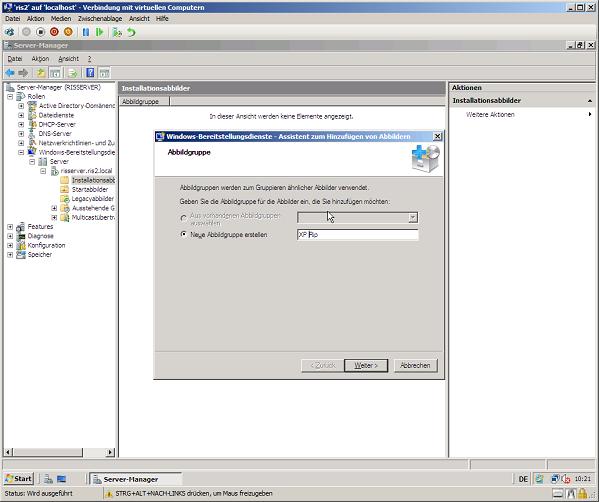
Task: Expand the Multicastübertragungen node
Action: click(54, 217)
